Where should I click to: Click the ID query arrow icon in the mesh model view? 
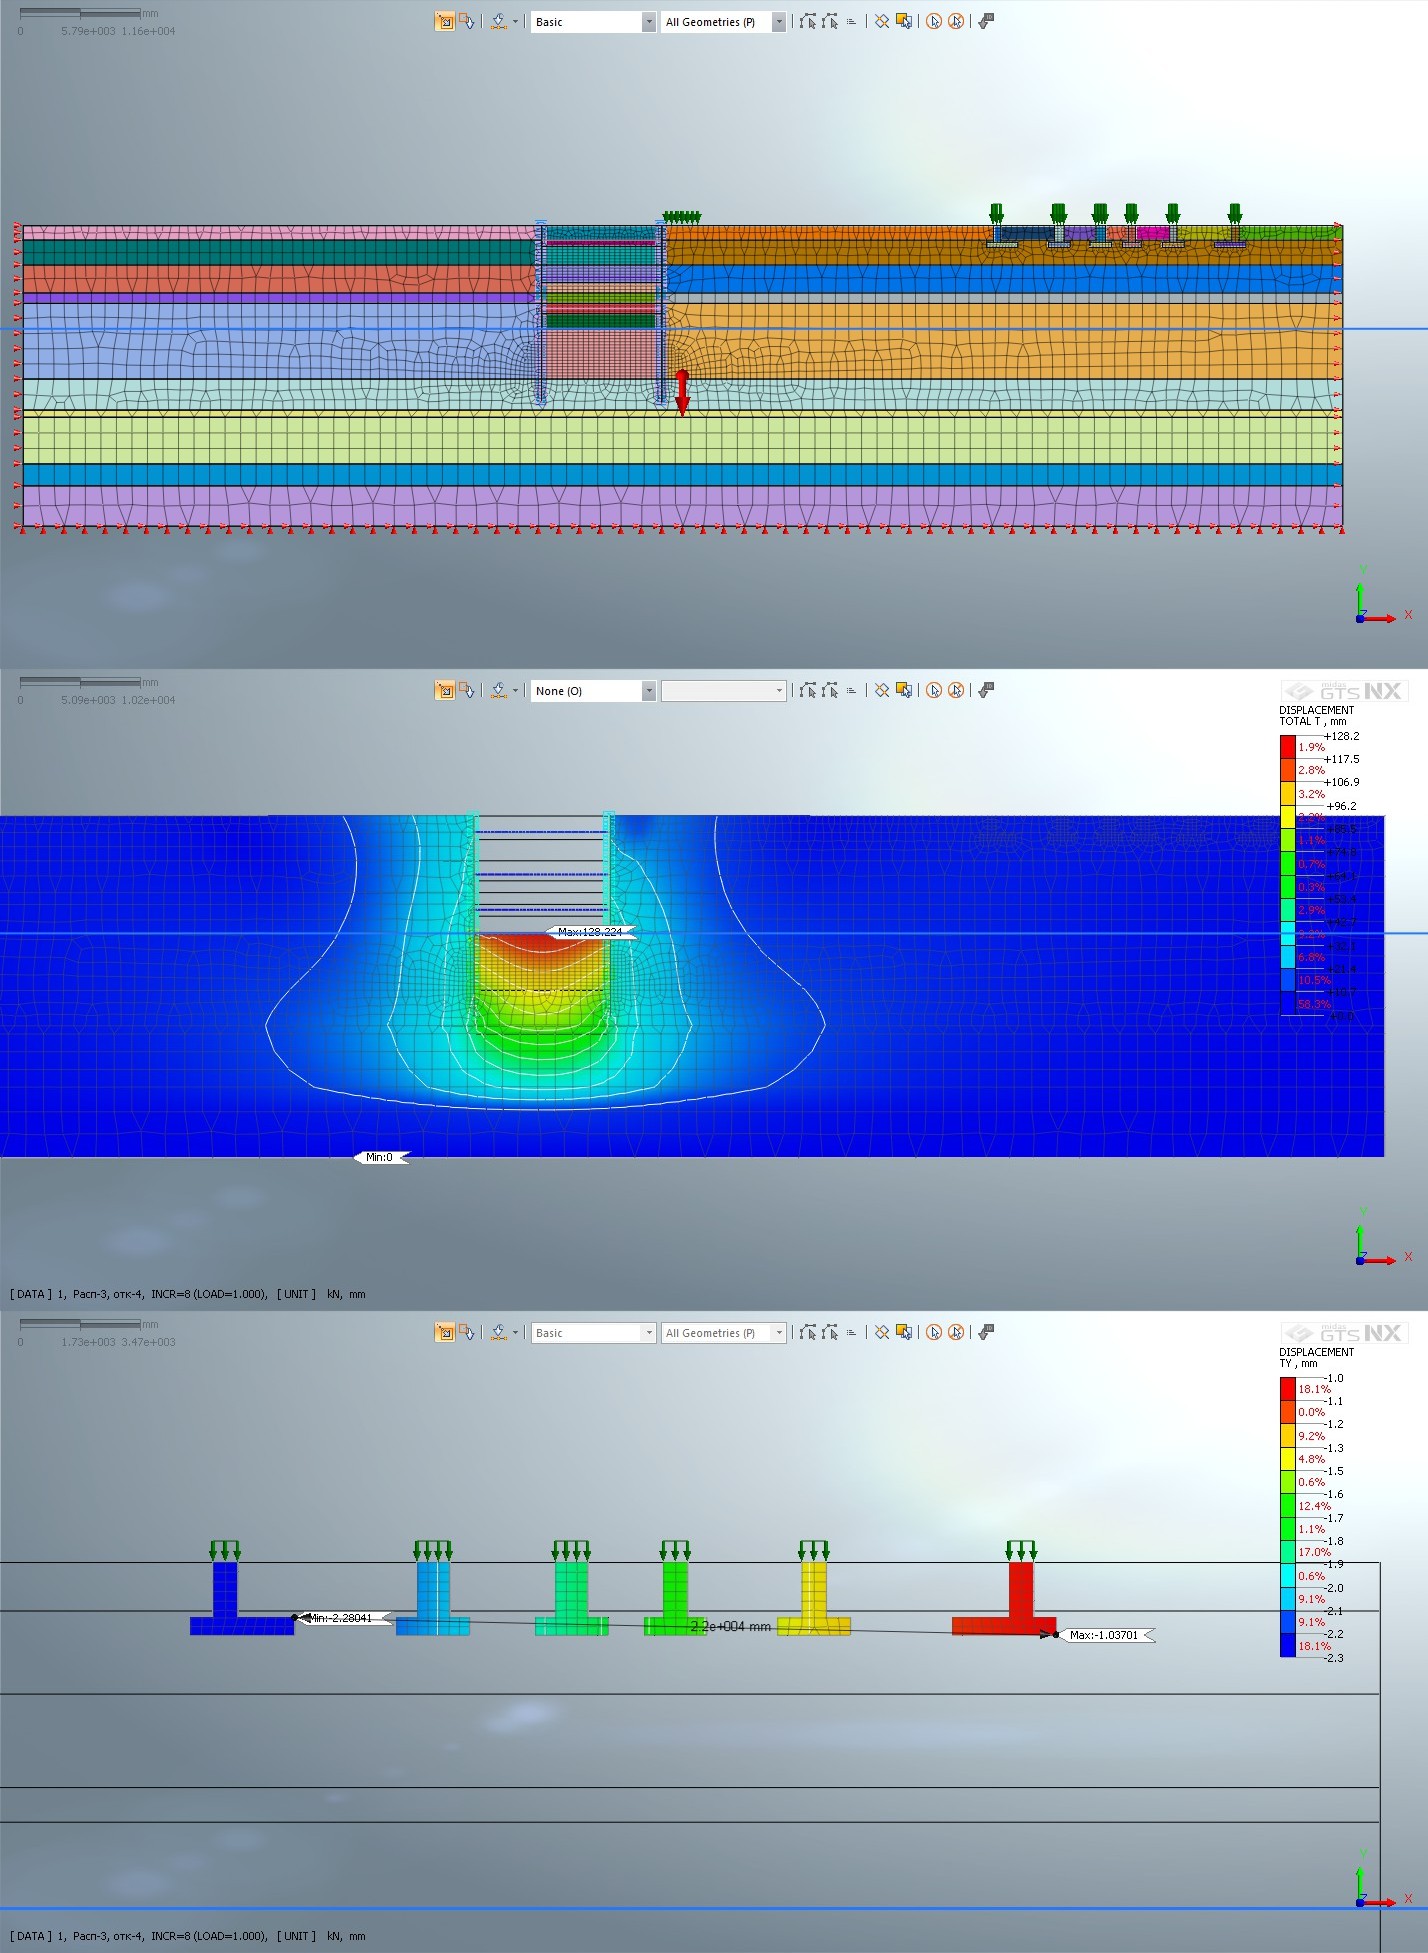tap(986, 21)
